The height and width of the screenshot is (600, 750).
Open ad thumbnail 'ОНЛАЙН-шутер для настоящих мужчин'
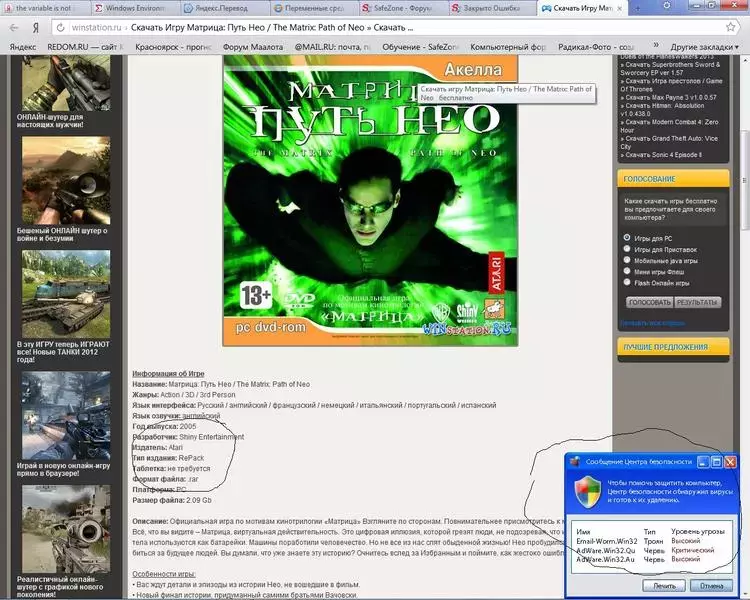66,83
